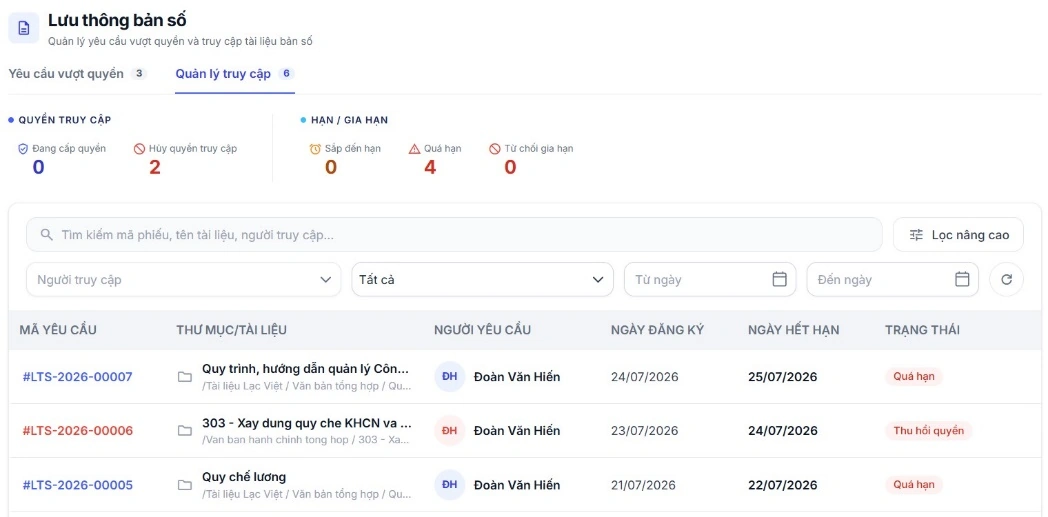Focus the Tìm kiếm mã phiếu search field
The height and width of the screenshot is (517, 1048).
click(x=454, y=235)
